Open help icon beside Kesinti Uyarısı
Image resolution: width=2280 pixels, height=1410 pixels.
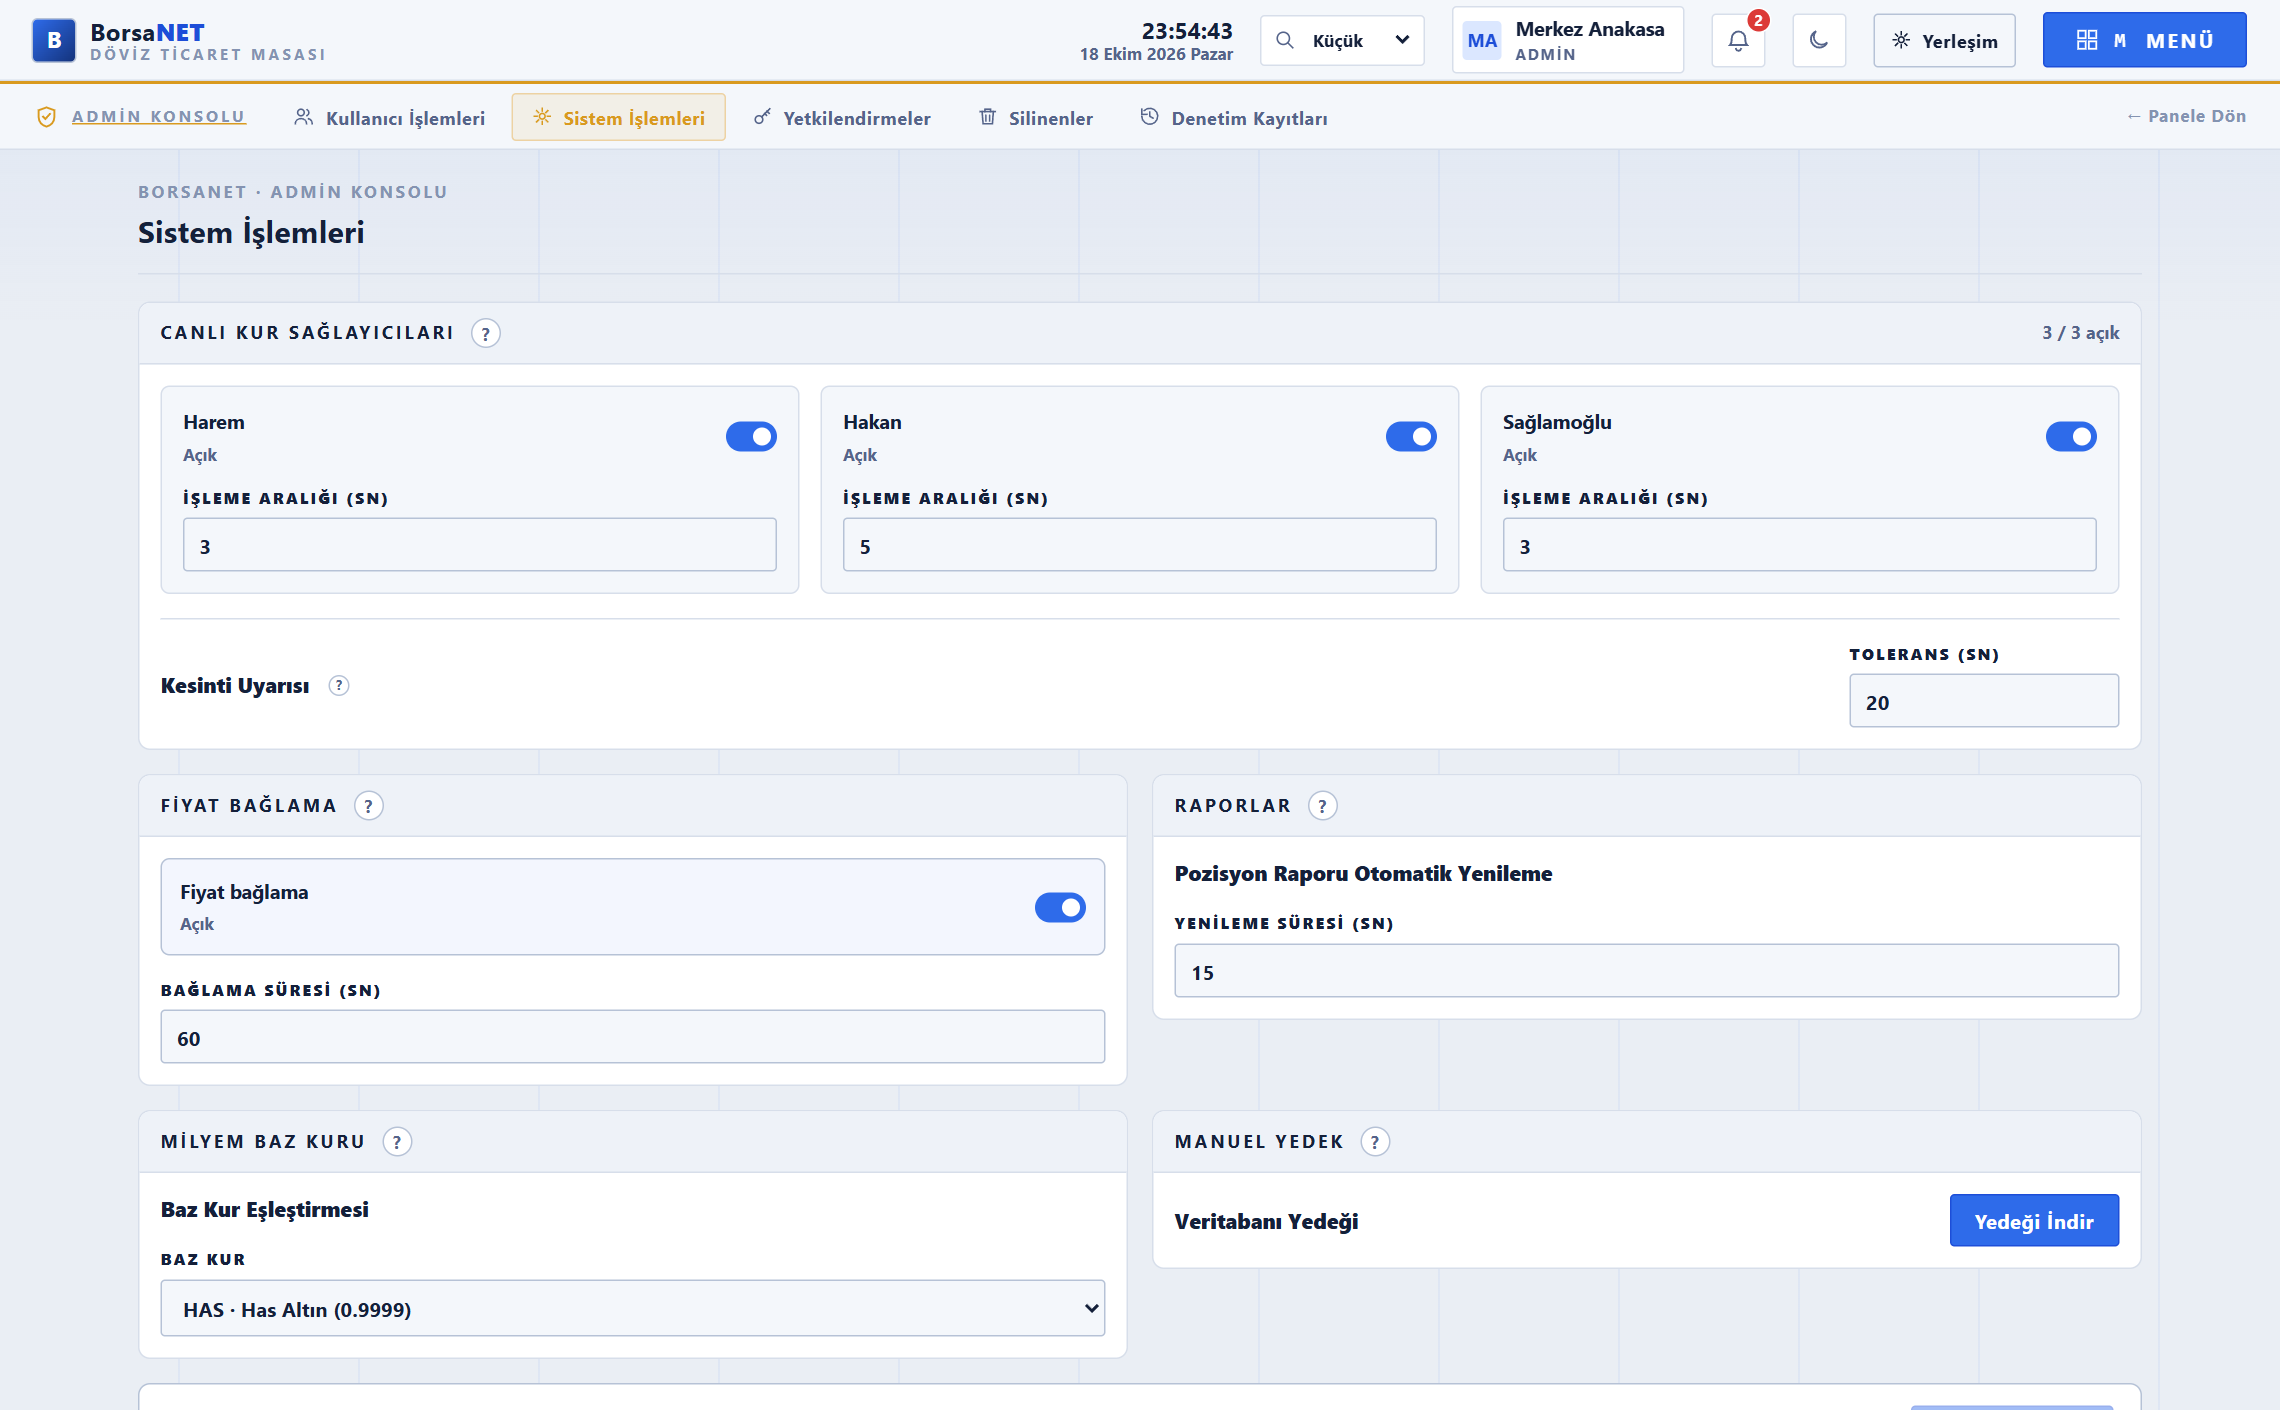click(339, 686)
